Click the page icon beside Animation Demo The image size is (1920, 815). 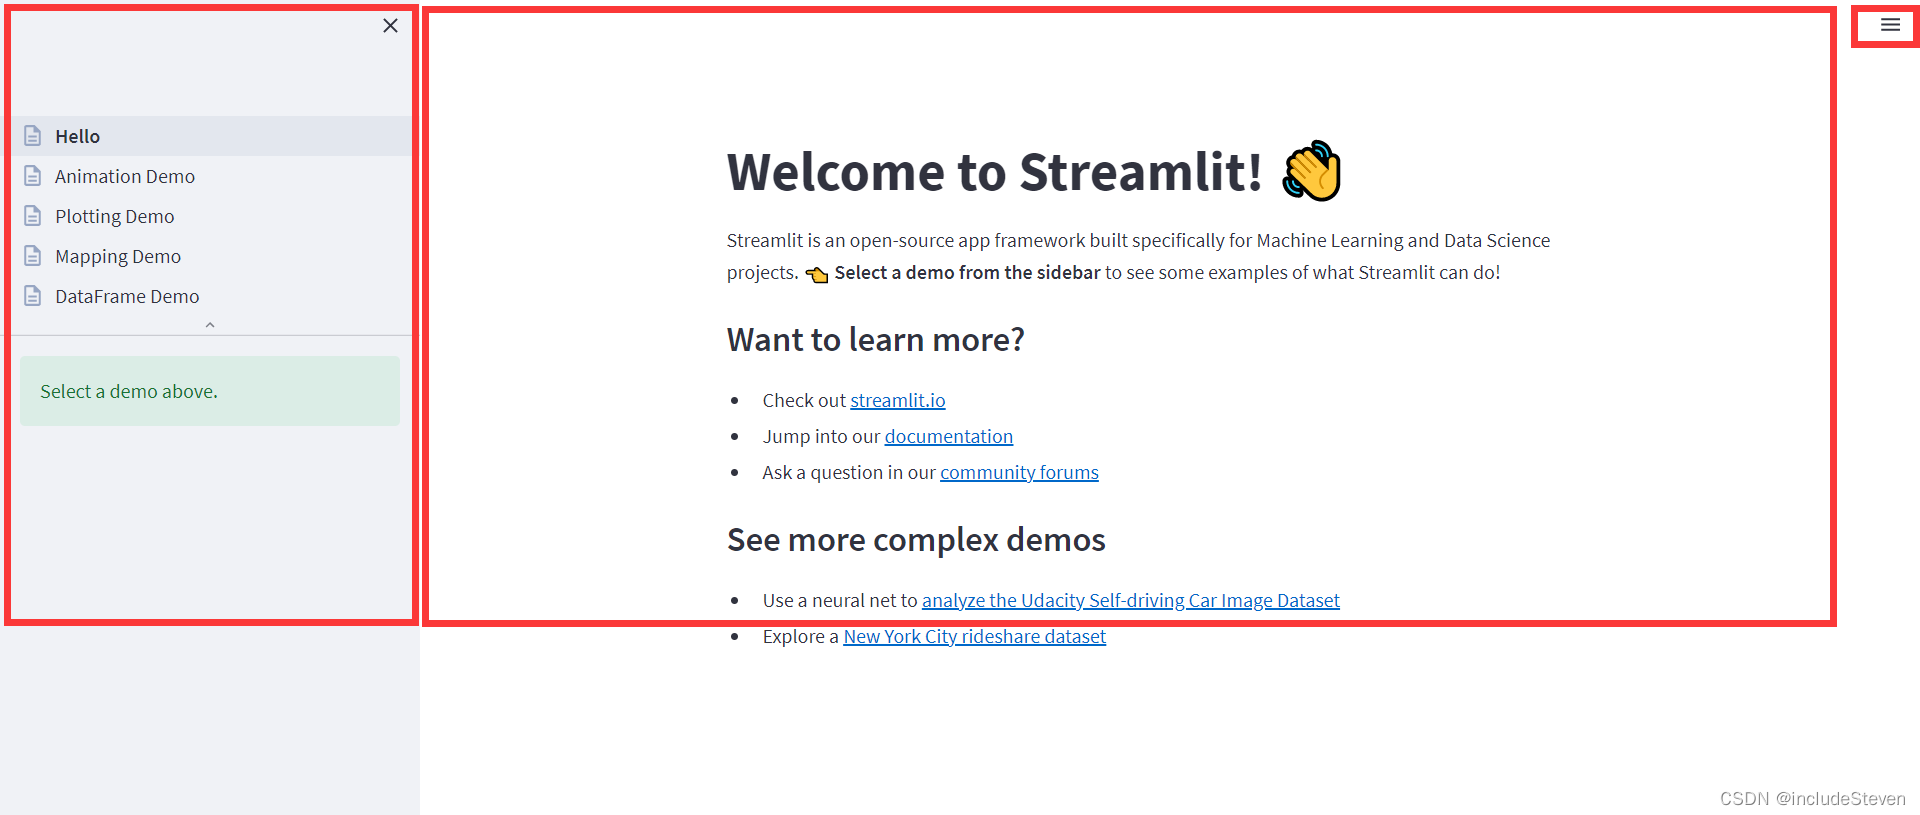(x=33, y=176)
